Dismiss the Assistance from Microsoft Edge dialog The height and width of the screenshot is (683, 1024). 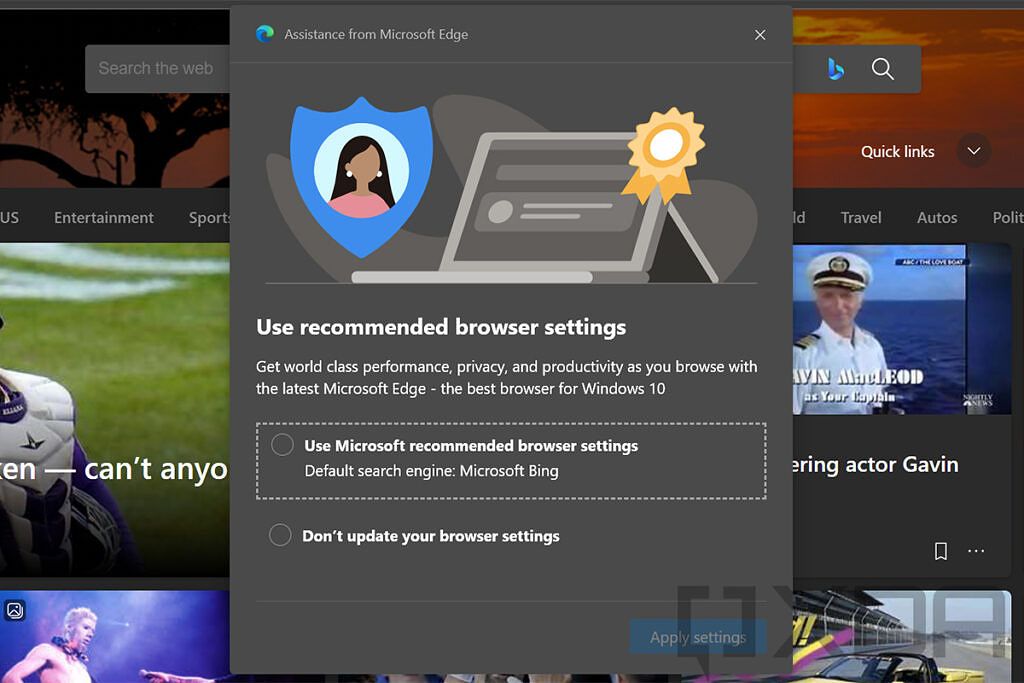760,34
